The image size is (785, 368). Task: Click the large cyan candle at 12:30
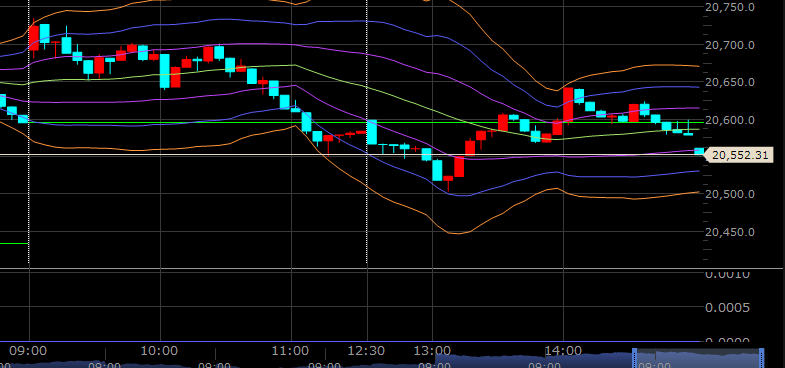(372, 132)
